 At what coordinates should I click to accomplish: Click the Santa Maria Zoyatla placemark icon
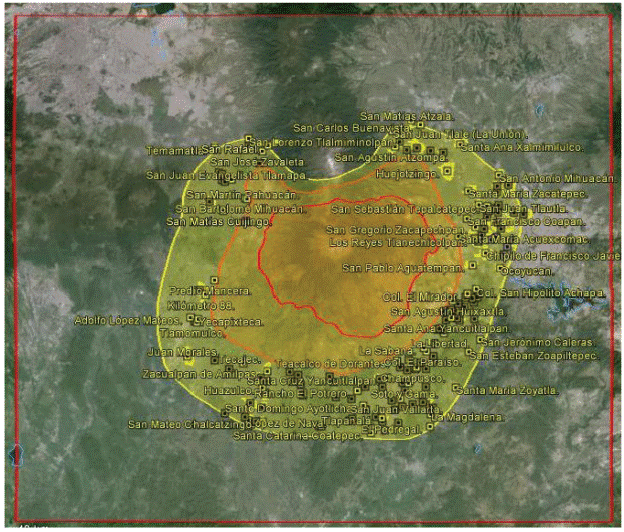[456, 388]
